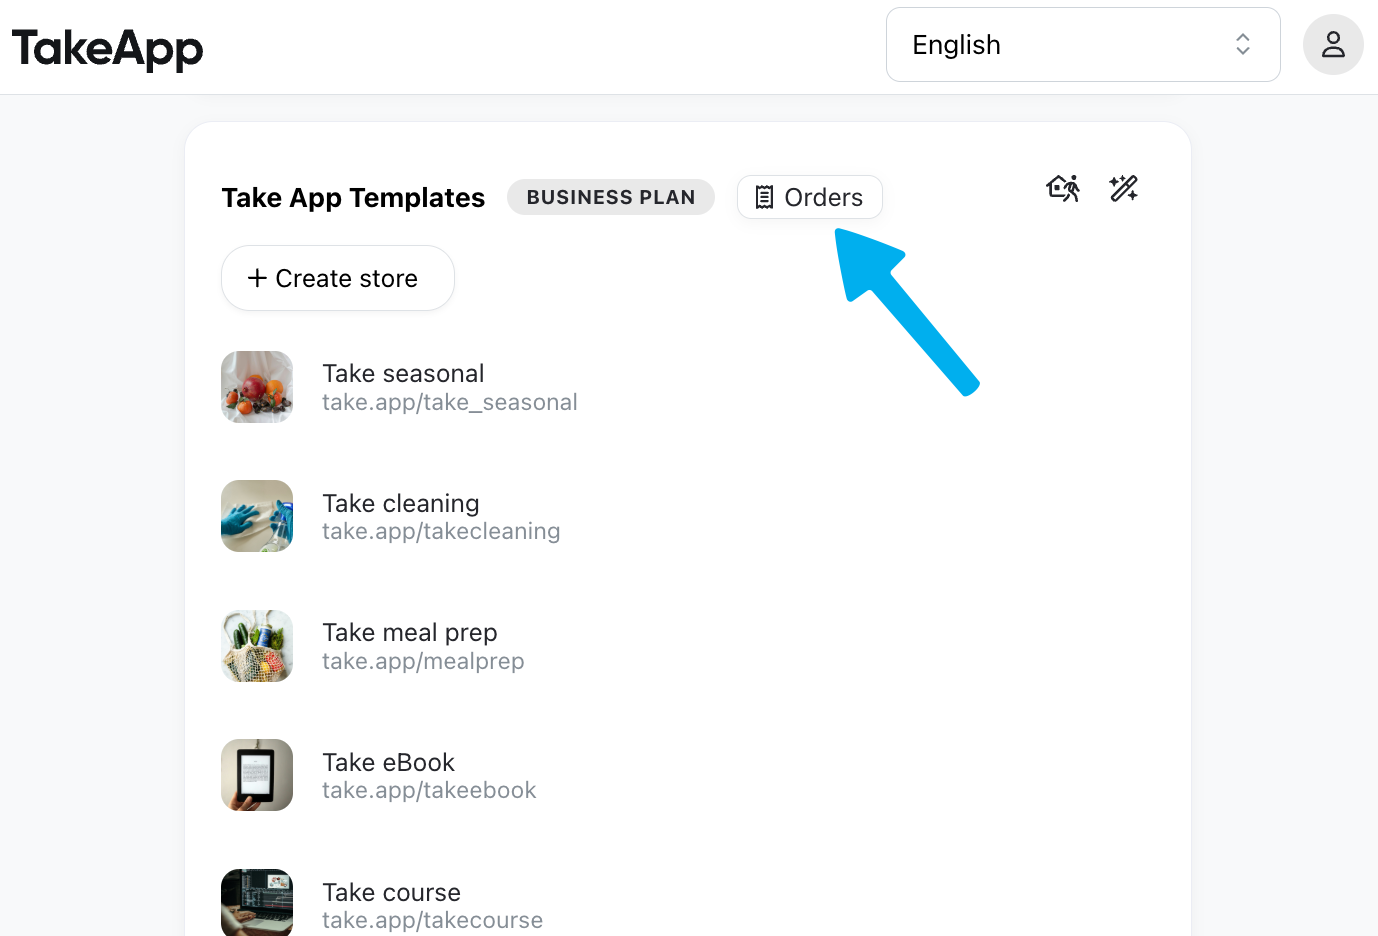Open the Take seasonal store

point(403,373)
